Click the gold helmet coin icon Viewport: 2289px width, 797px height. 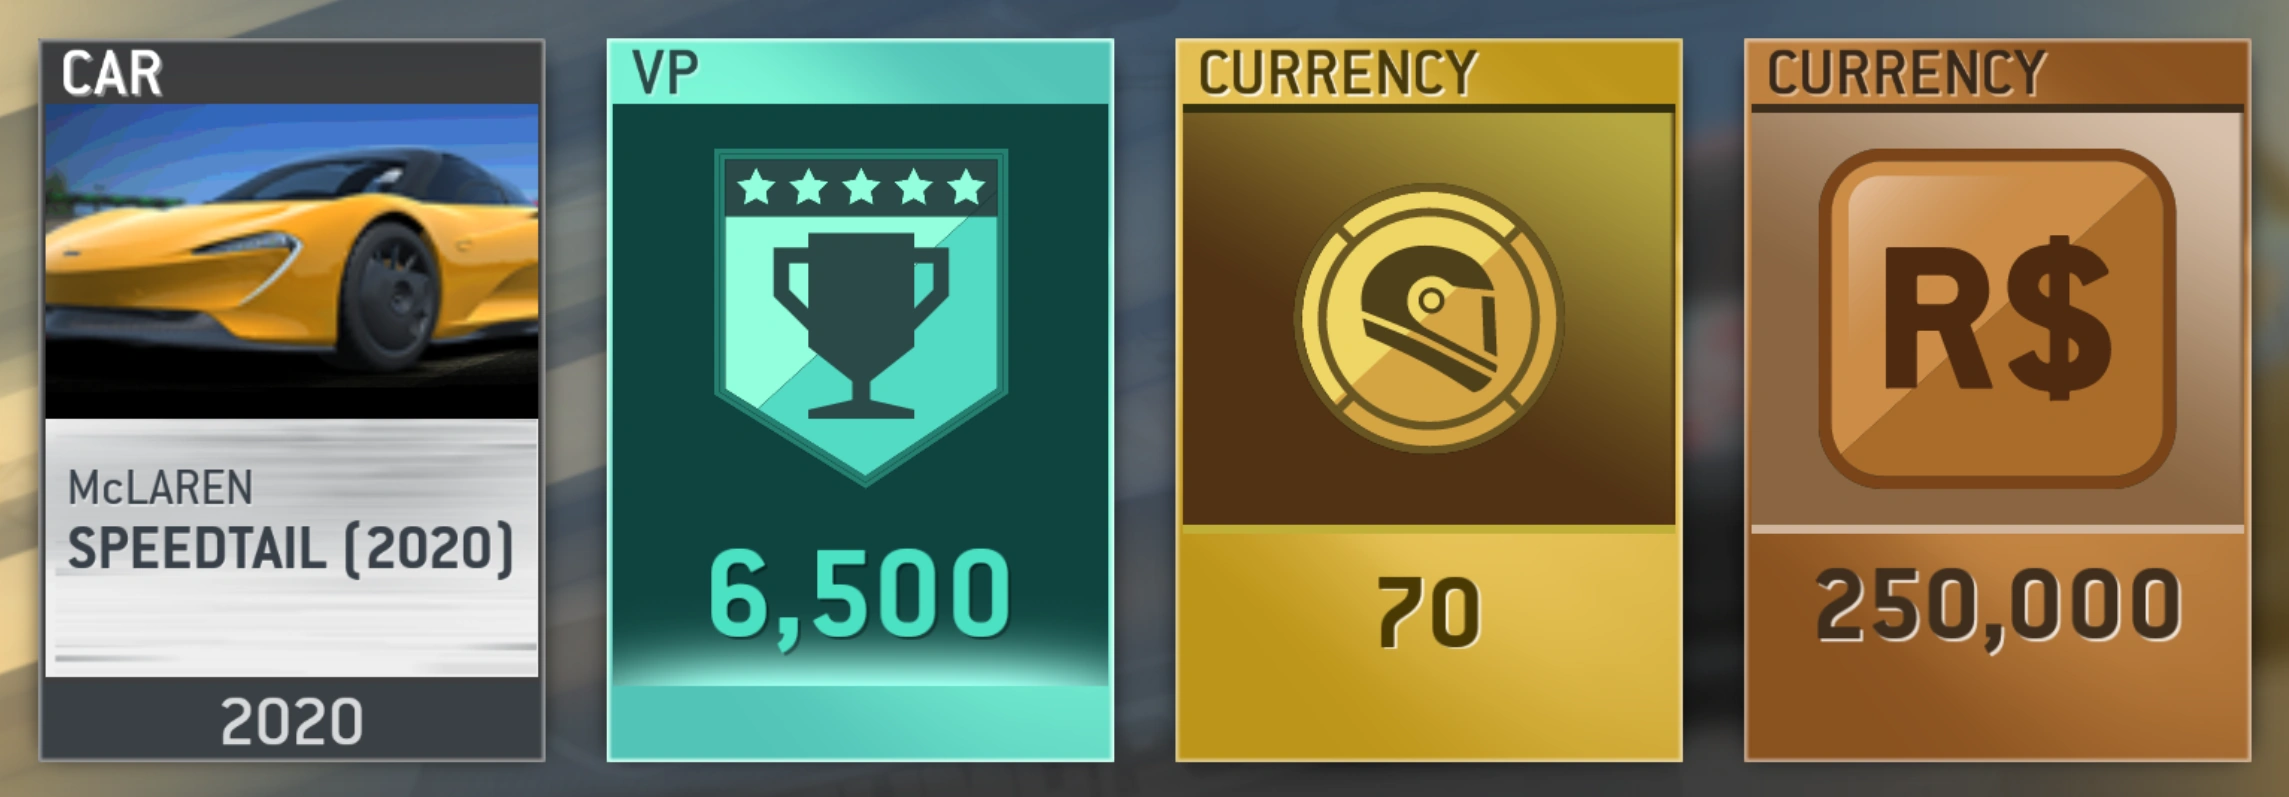pos(1429,318)
